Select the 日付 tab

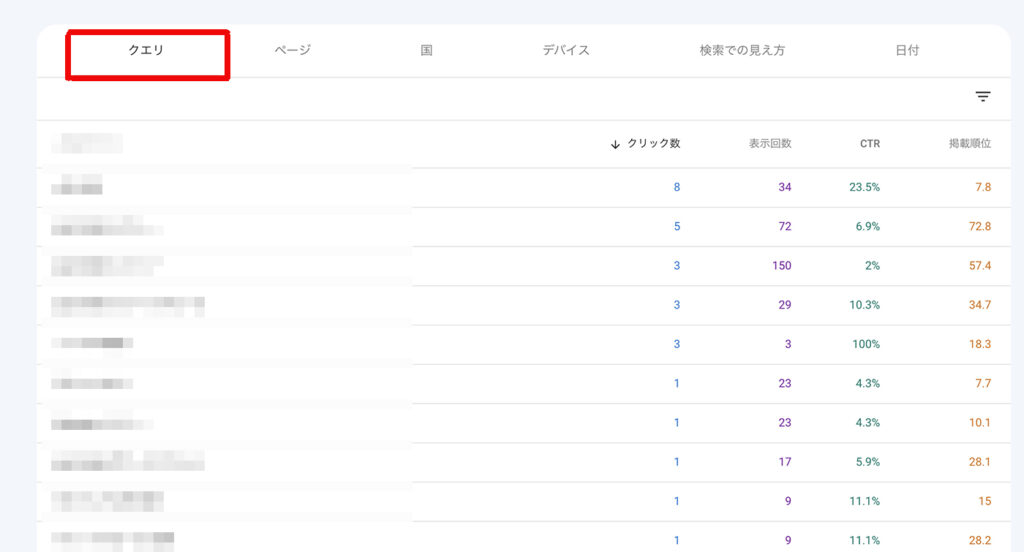[907, 50]
